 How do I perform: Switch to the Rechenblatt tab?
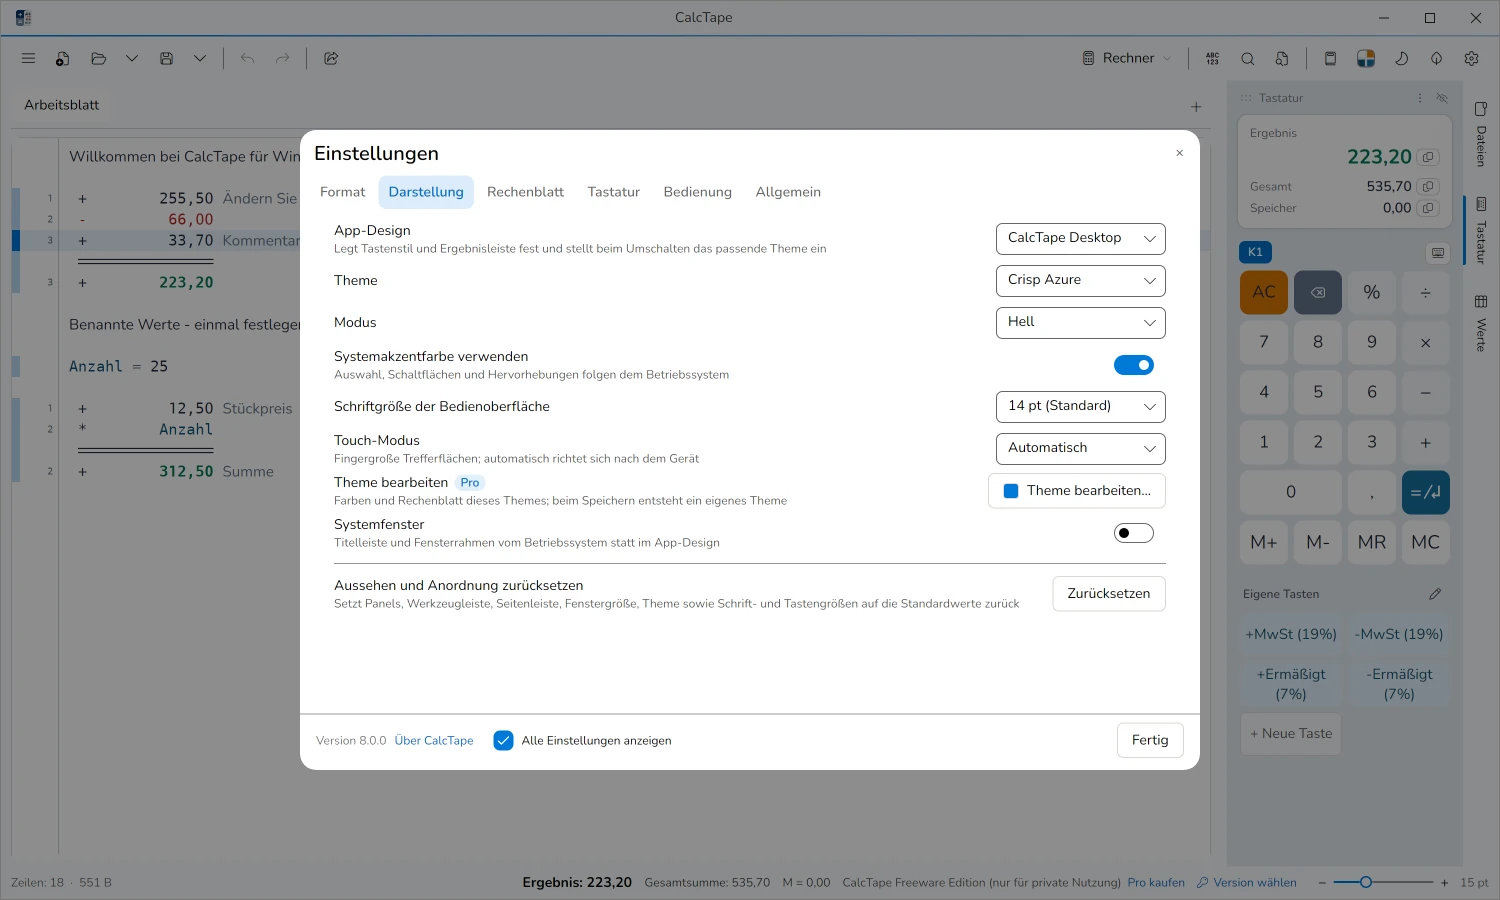525,192
